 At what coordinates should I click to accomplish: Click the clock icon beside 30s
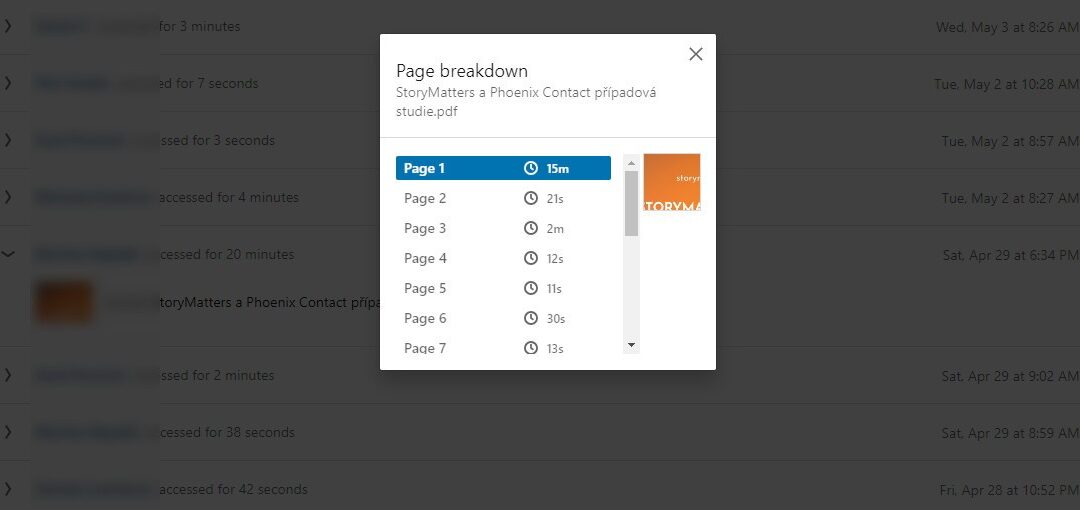(x=530, y=318)
